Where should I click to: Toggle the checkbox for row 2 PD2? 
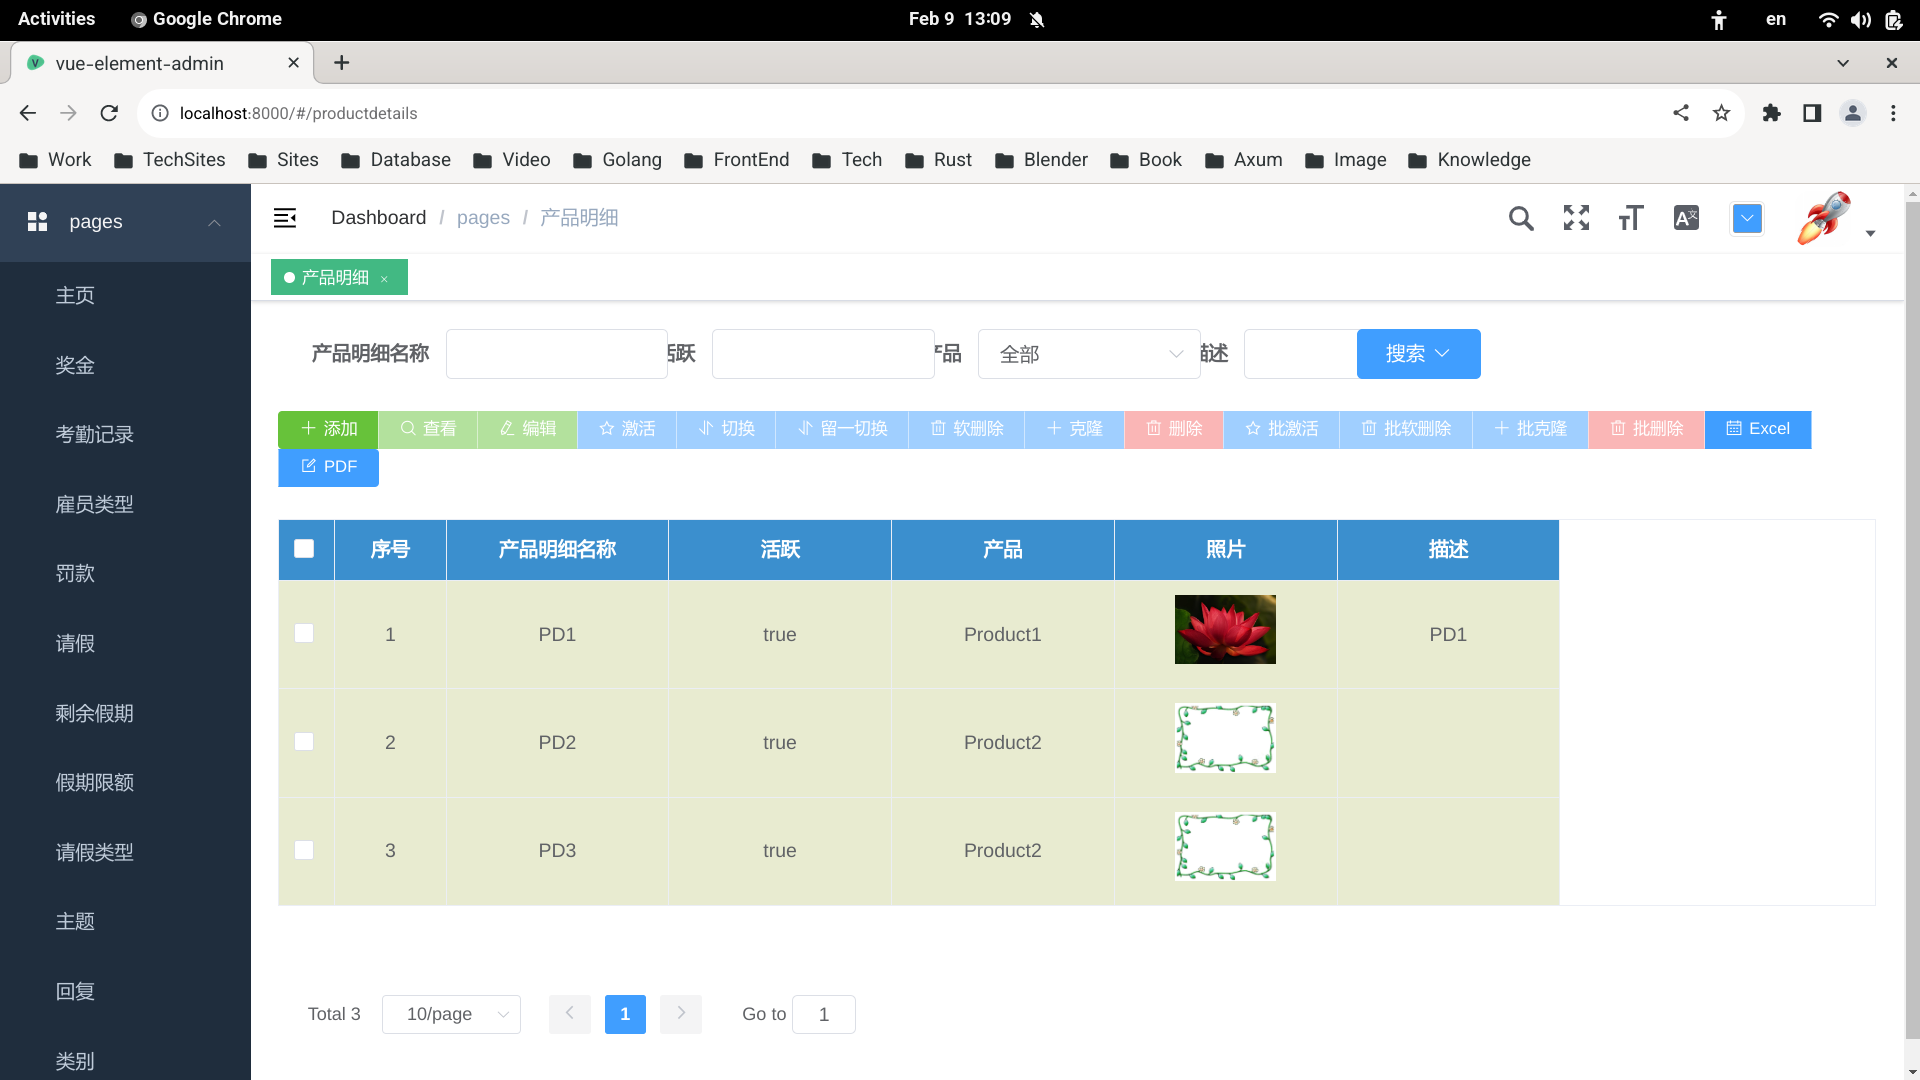point(305,741)
